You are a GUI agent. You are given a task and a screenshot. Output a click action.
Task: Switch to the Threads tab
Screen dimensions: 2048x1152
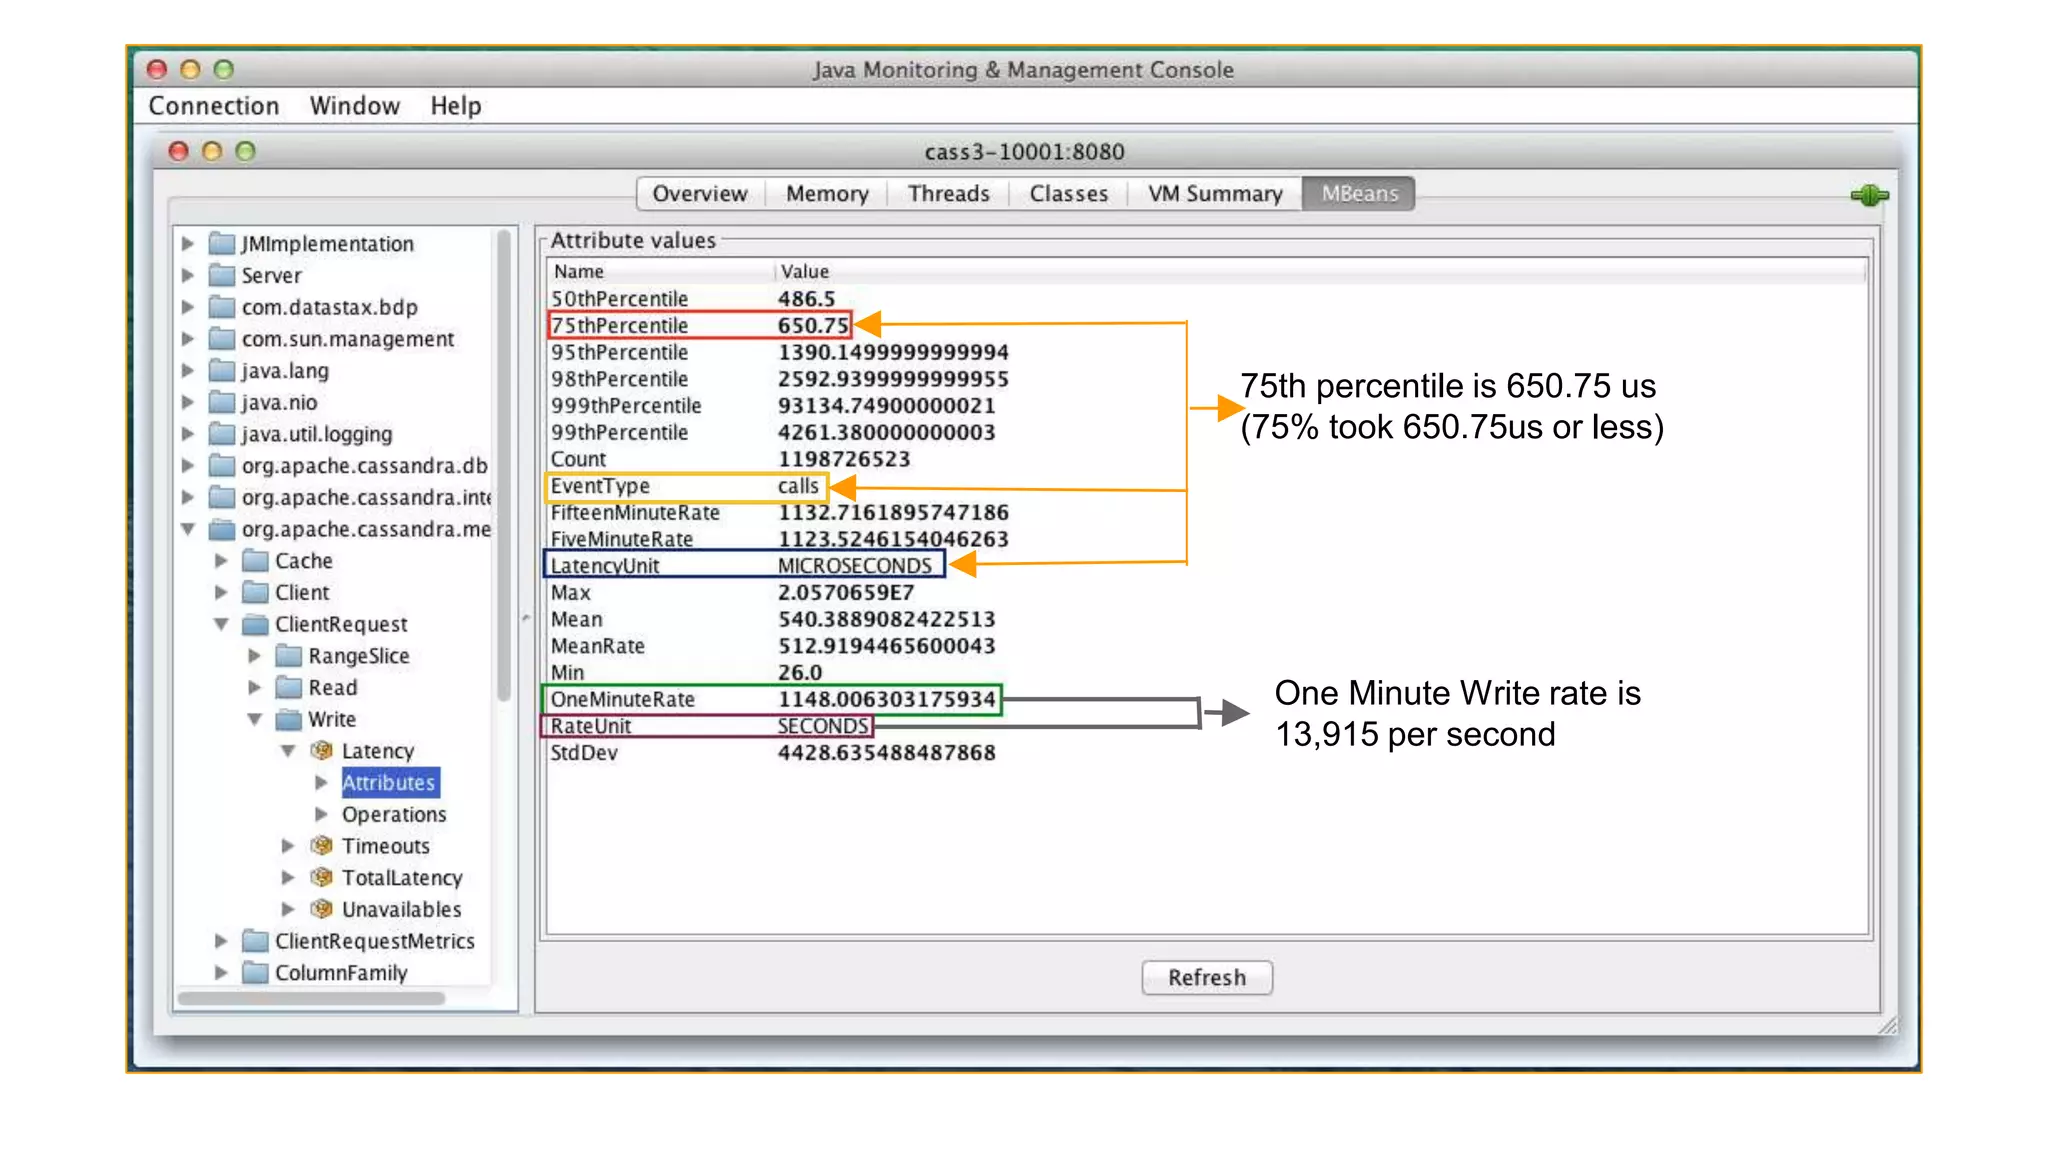click(949, 194)
